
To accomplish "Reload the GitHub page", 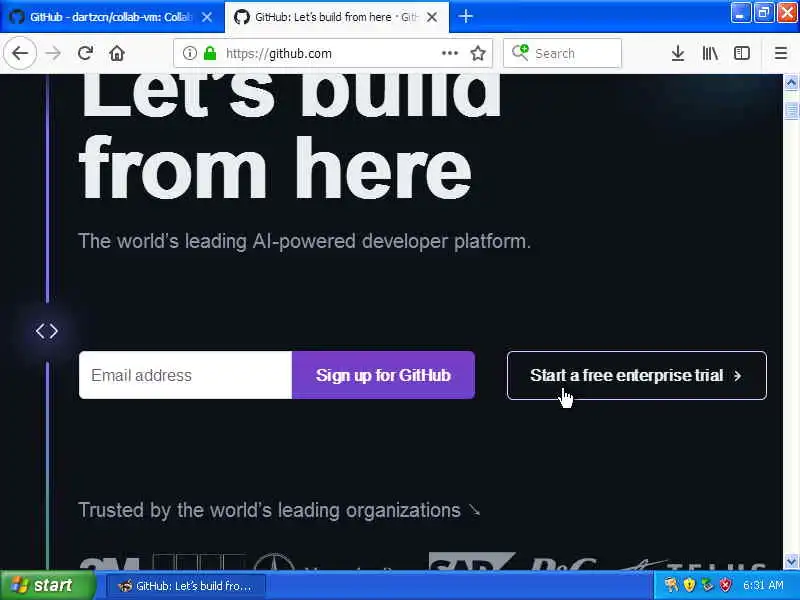I will tap(85, 53).
